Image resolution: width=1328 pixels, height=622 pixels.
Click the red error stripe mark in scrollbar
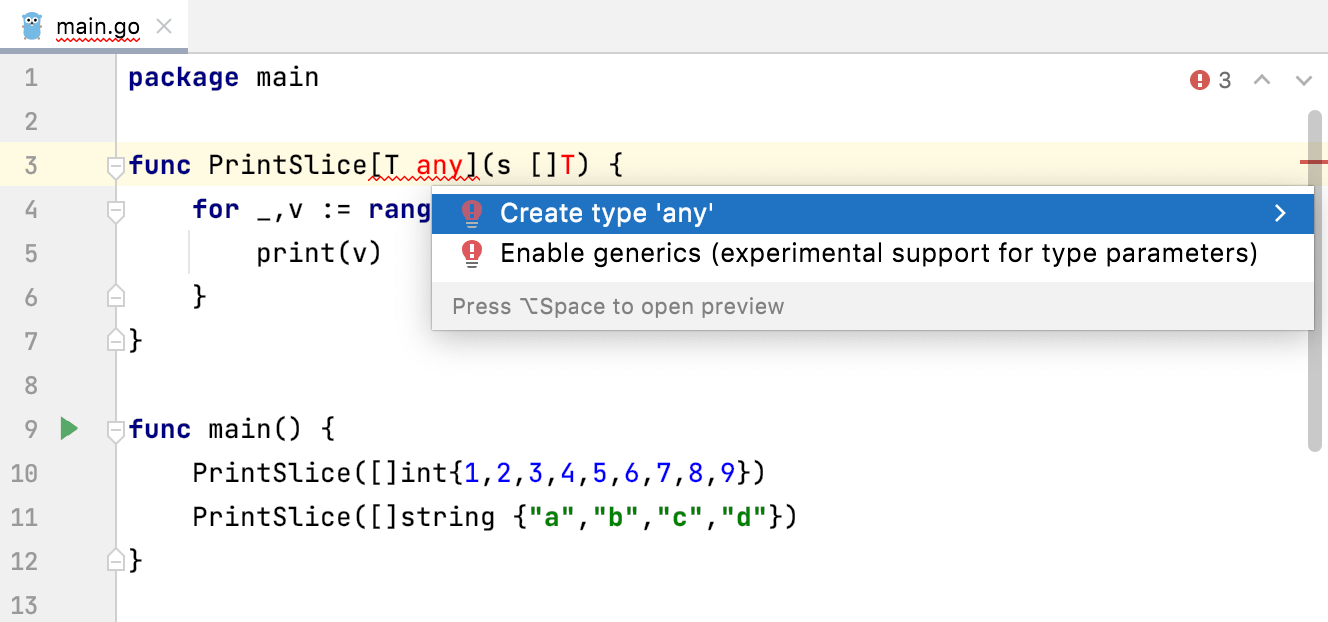click(x=1314, y=160)
